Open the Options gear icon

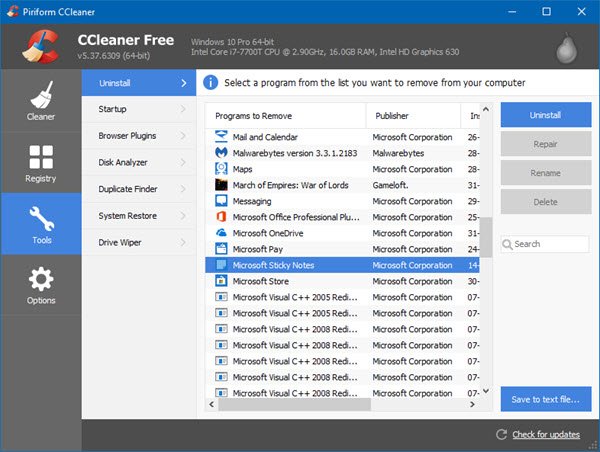[41, 279]
